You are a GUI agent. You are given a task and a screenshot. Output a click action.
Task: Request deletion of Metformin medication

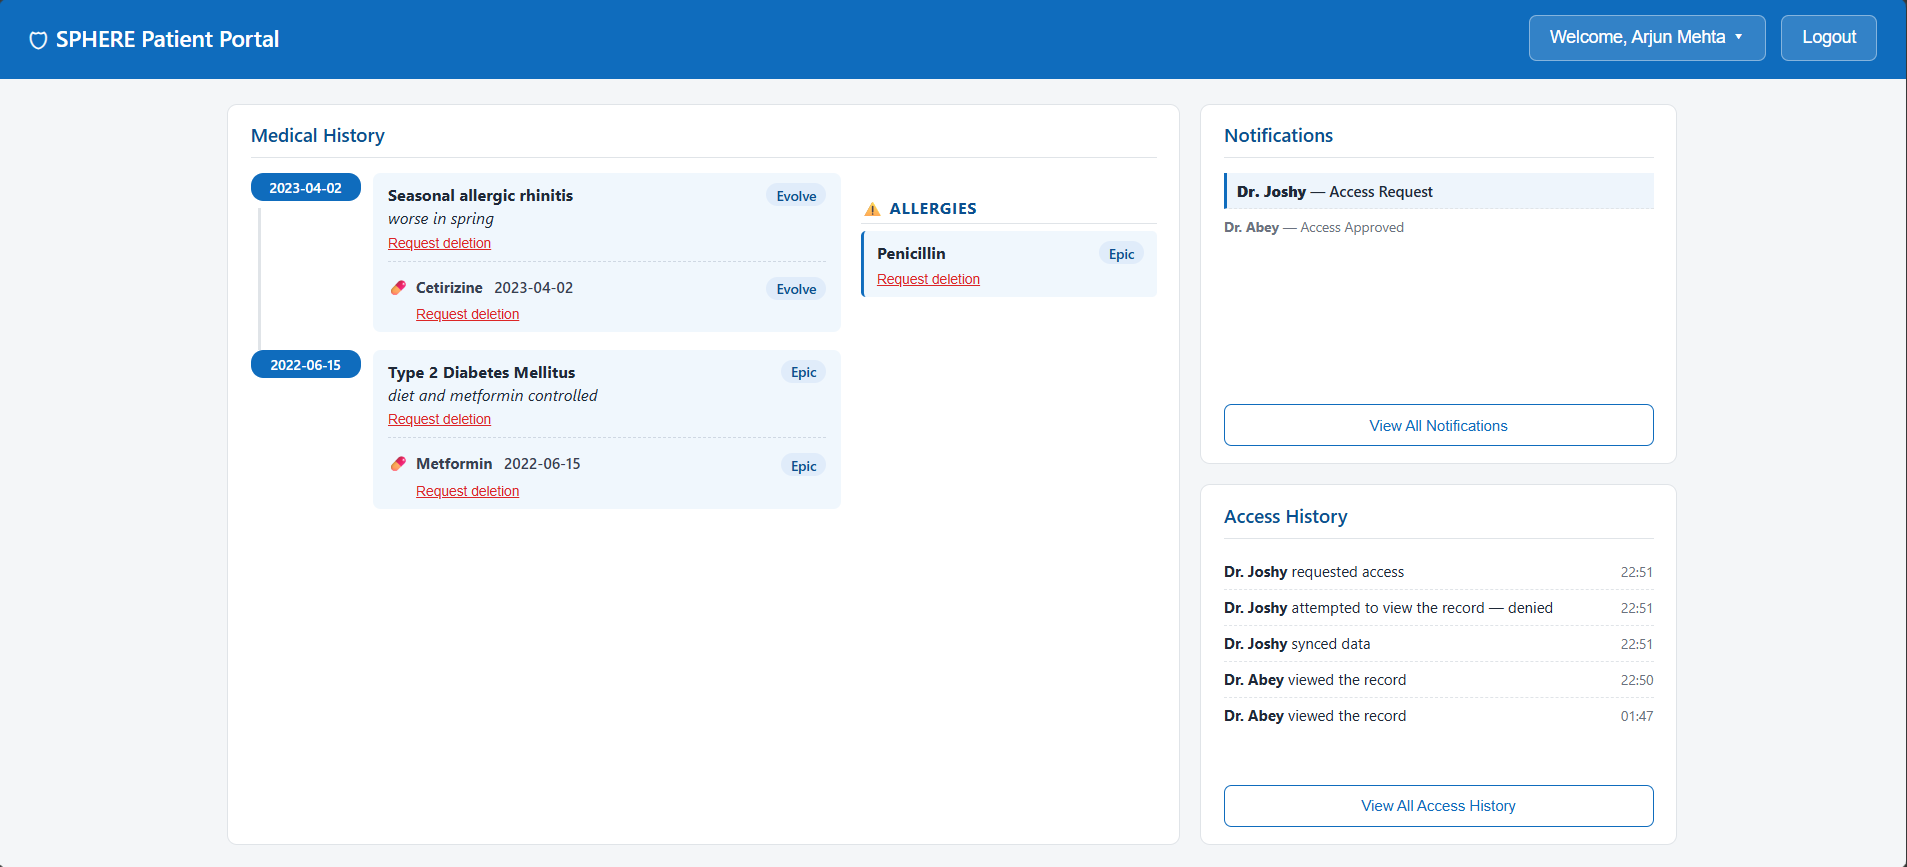[467, 491]
